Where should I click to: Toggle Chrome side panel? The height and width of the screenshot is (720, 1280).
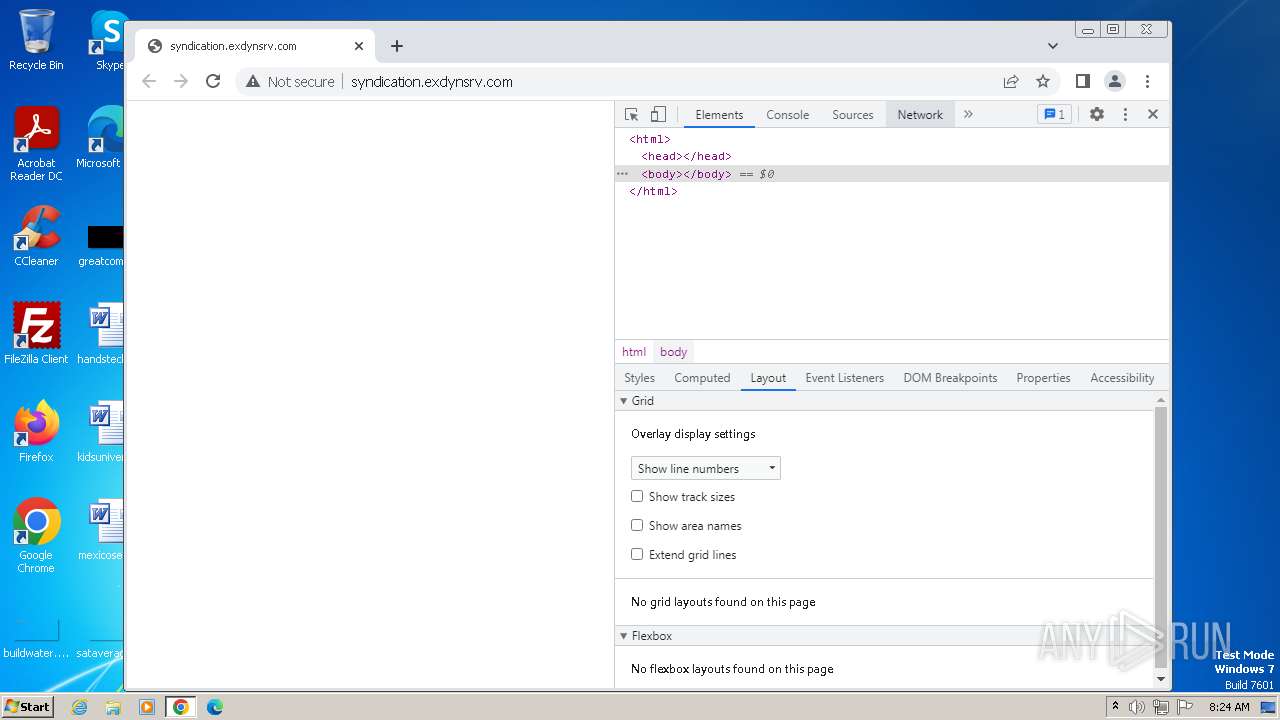pos(1082,82)
